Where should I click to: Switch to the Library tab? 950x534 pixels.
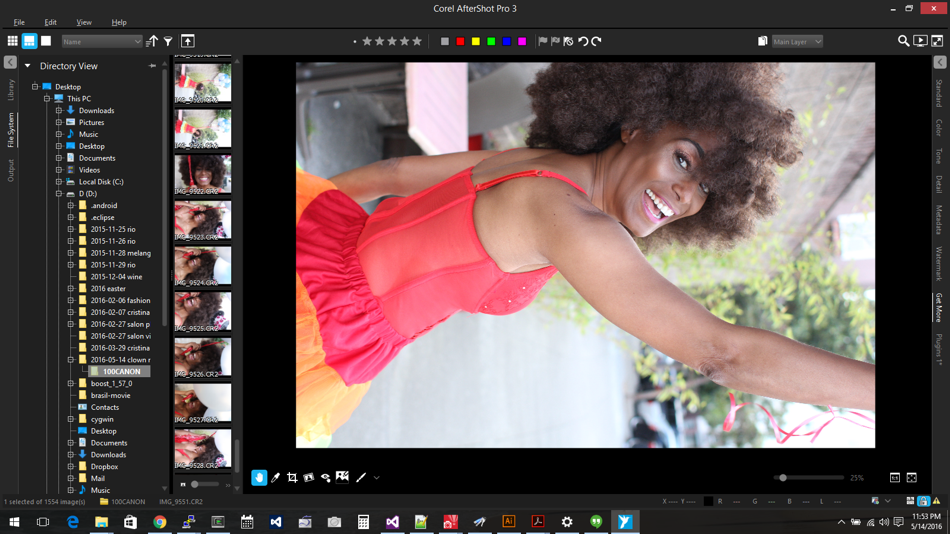pos(11,90)
